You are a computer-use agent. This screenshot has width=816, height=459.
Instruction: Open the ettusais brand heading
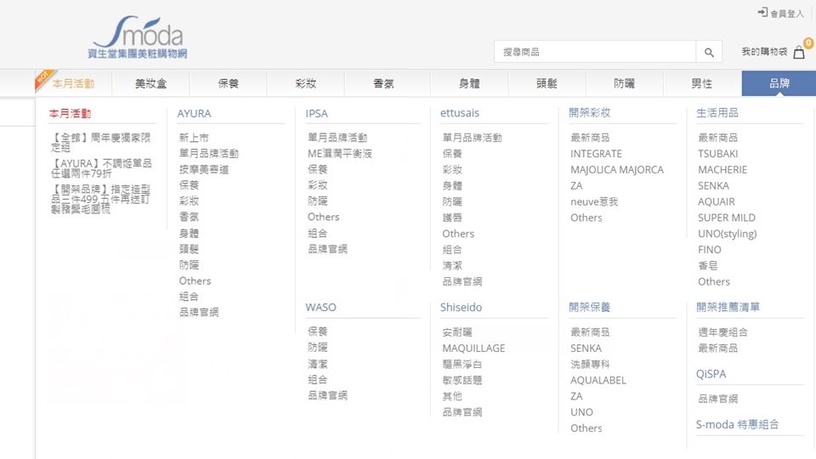[460, 113]
